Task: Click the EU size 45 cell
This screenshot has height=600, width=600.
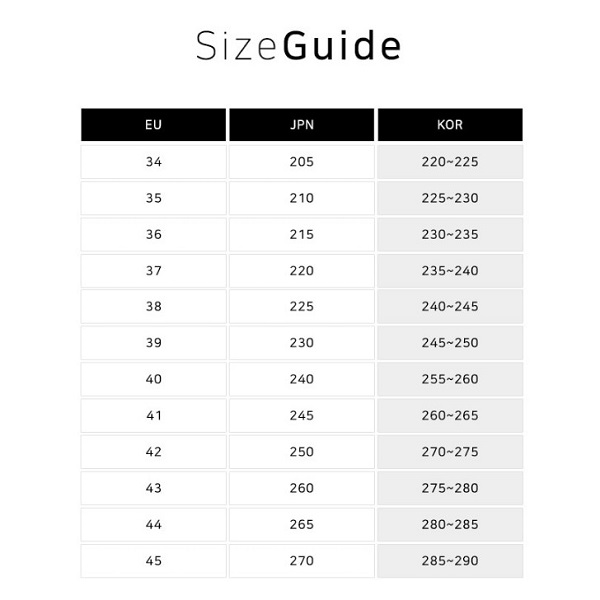Action: pyautogui.click(x=153, y=561)
